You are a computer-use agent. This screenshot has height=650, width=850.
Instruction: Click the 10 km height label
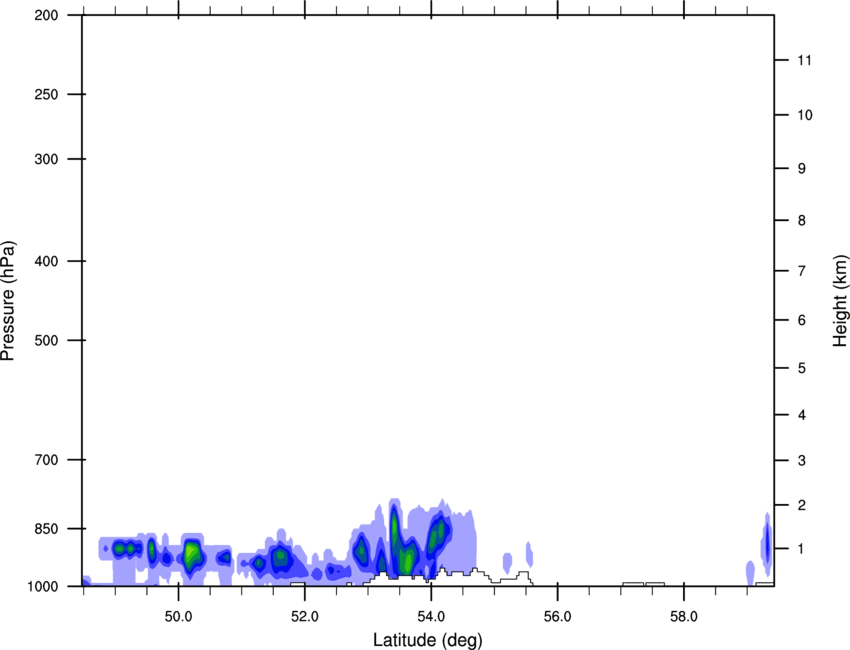[x=805, y=115]
